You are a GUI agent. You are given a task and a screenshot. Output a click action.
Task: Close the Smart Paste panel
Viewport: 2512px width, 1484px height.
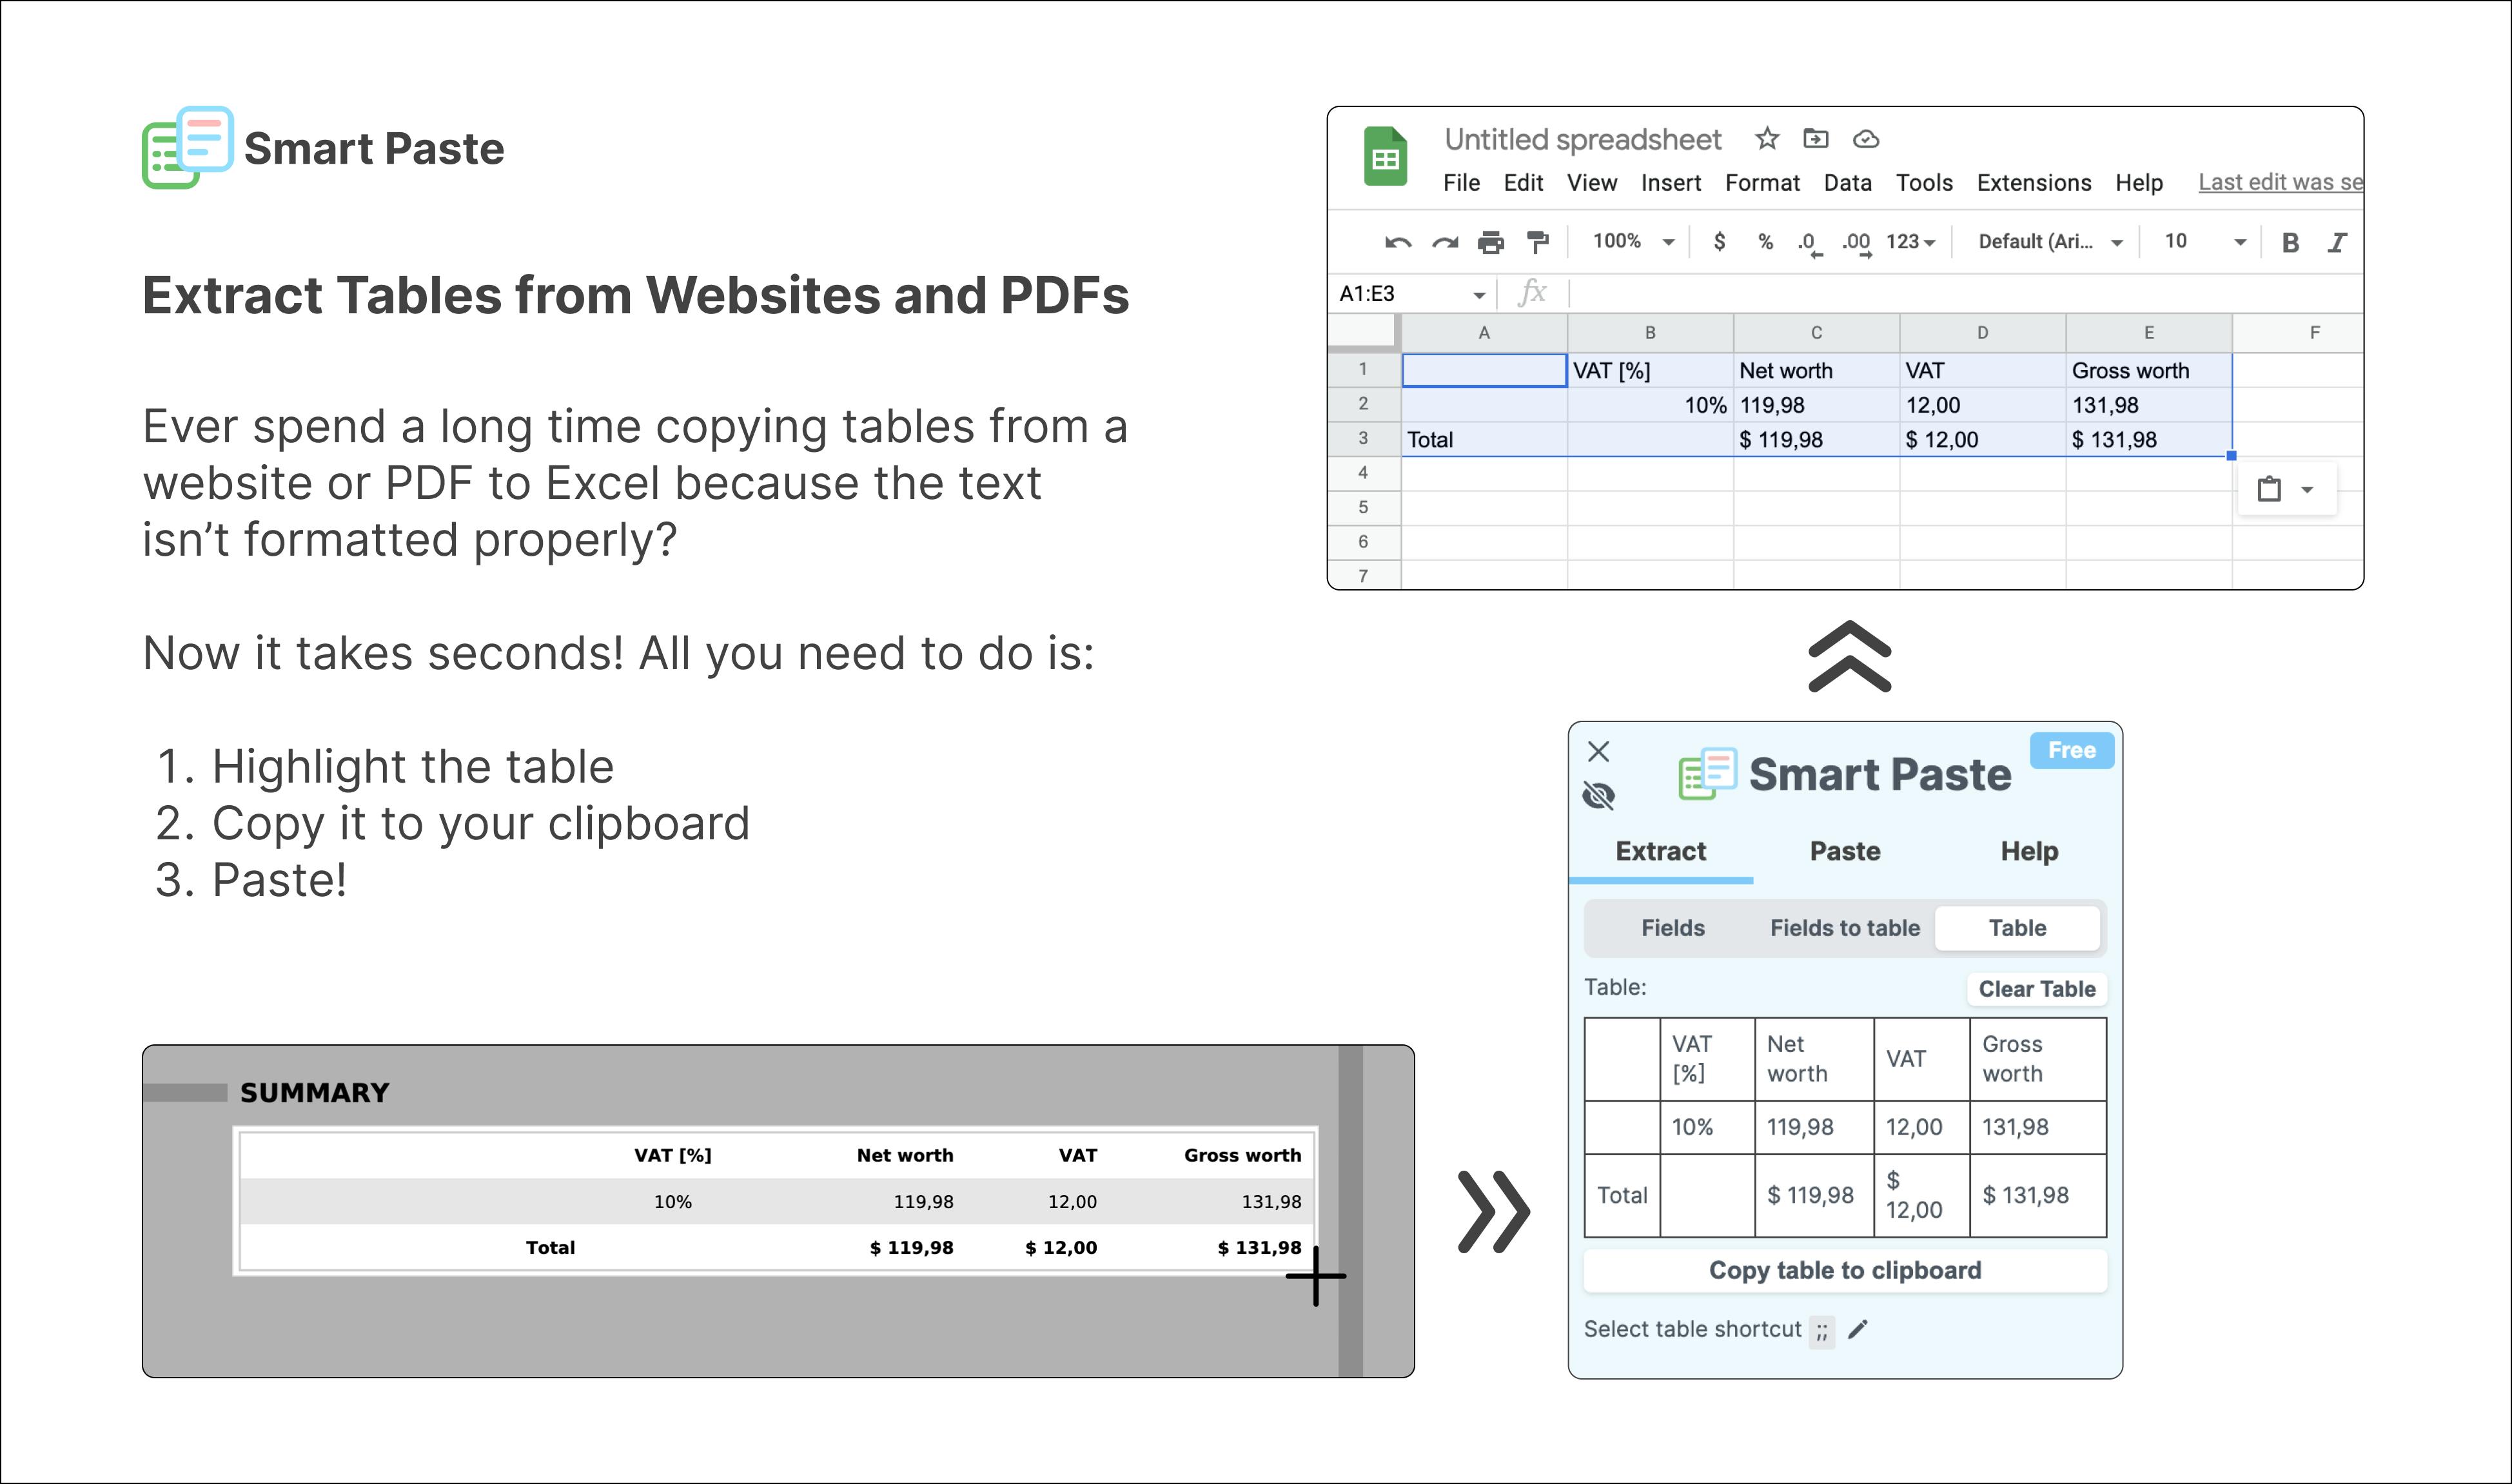(x=1599, y=751)
